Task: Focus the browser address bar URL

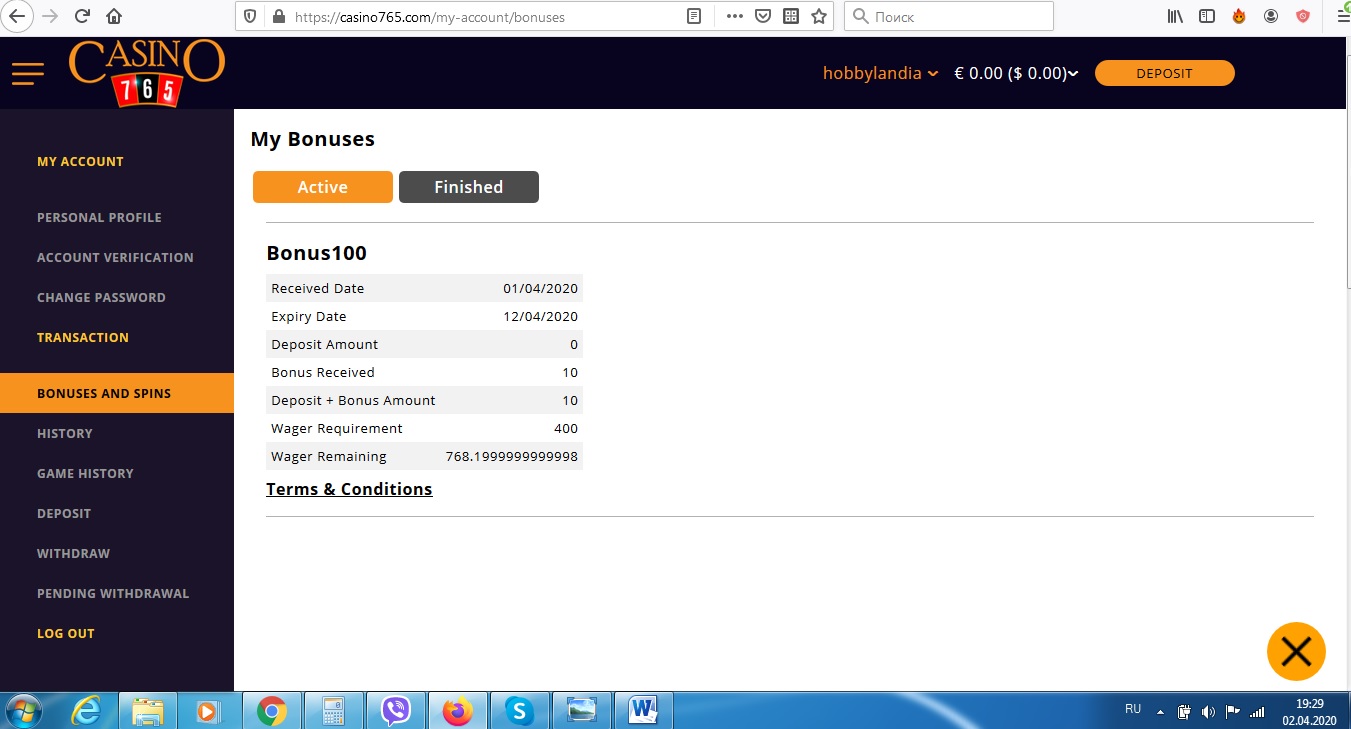Action: pyautogui.click(x=430, y=16)
